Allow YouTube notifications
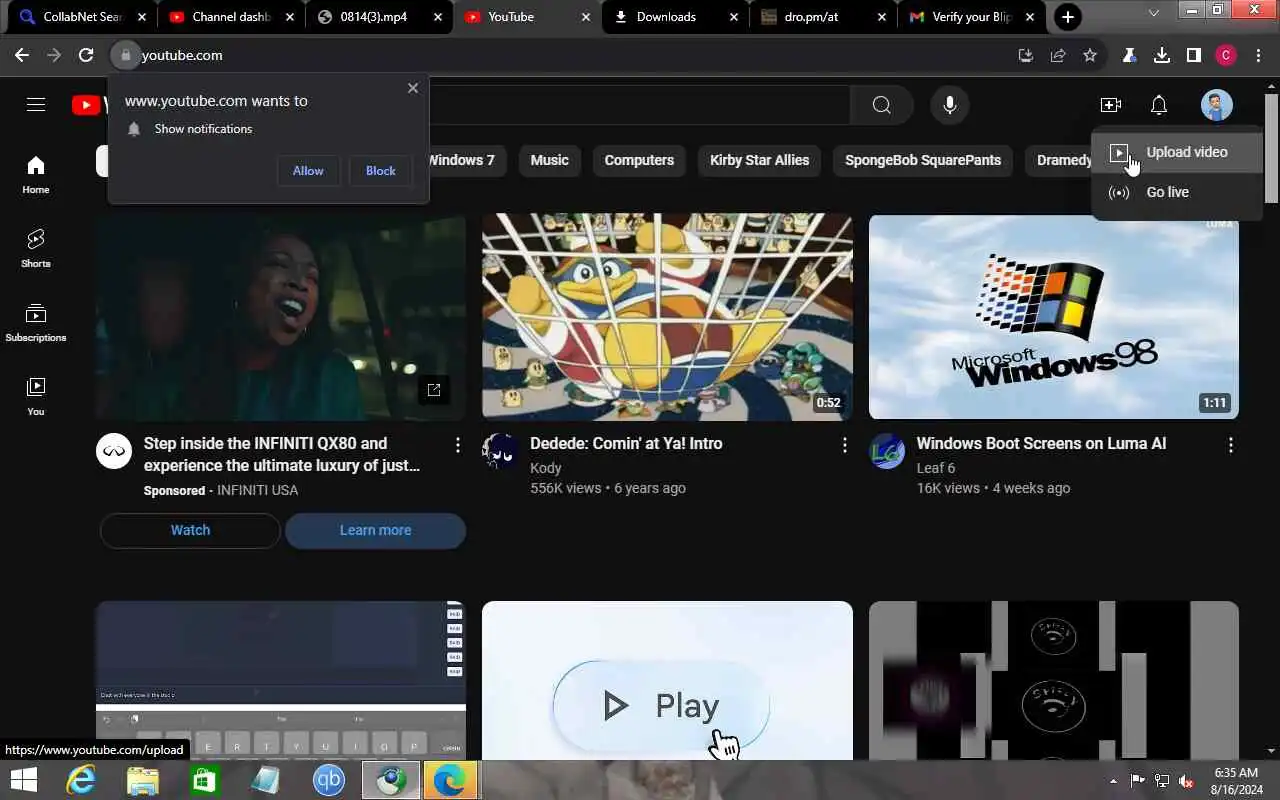The image size is (1280, 800). click(308, 171)
